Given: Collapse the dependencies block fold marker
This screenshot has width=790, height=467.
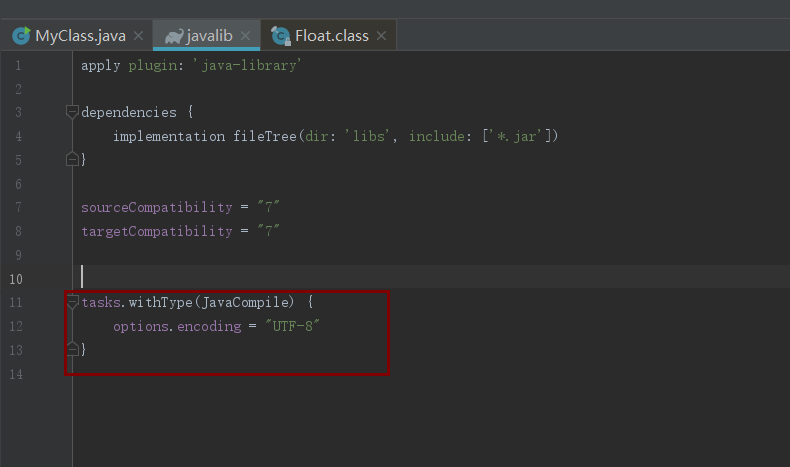Looking at the screenshot, I should (x=72, y=111).
